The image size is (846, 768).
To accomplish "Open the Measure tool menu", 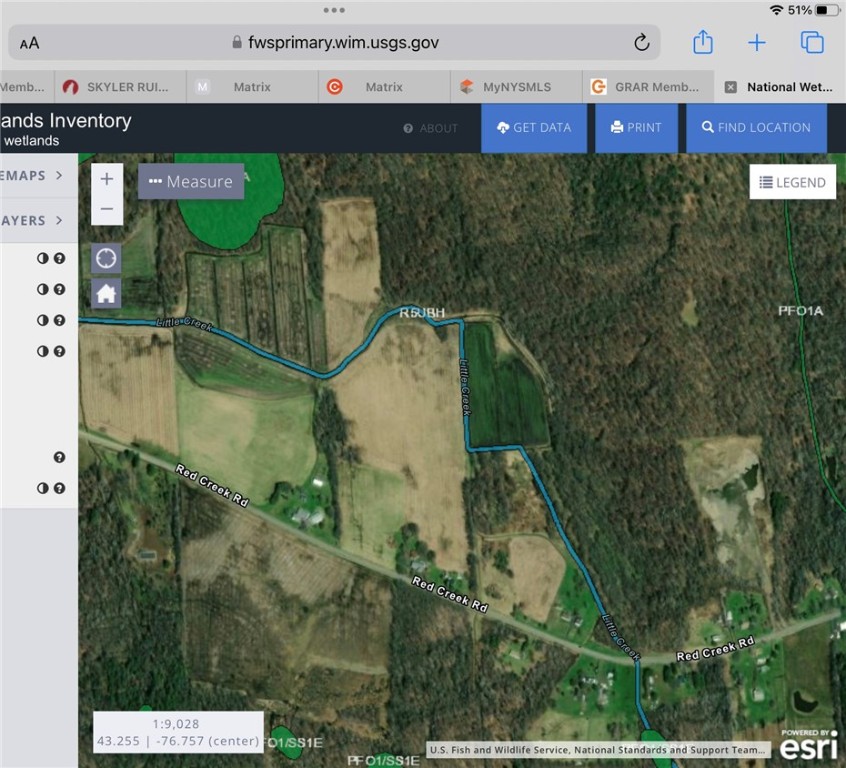I will click(190, 181).
